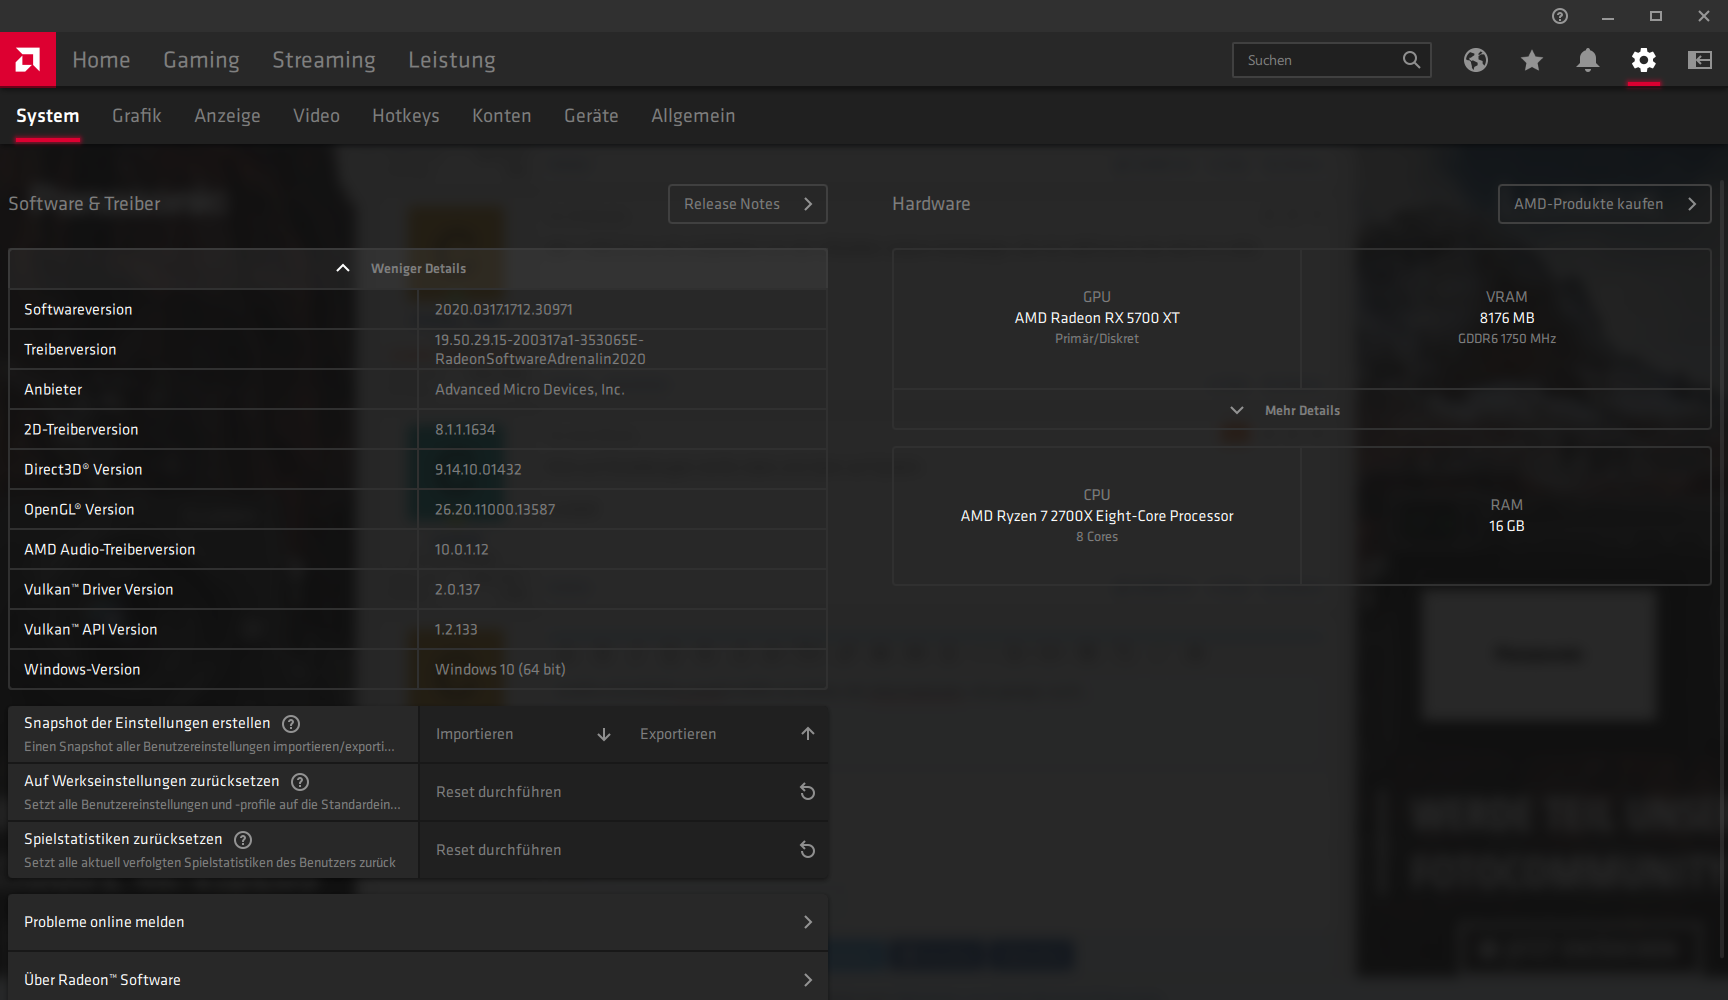
Task: Collapse details with Weniger Details
Action: (418, 269)
